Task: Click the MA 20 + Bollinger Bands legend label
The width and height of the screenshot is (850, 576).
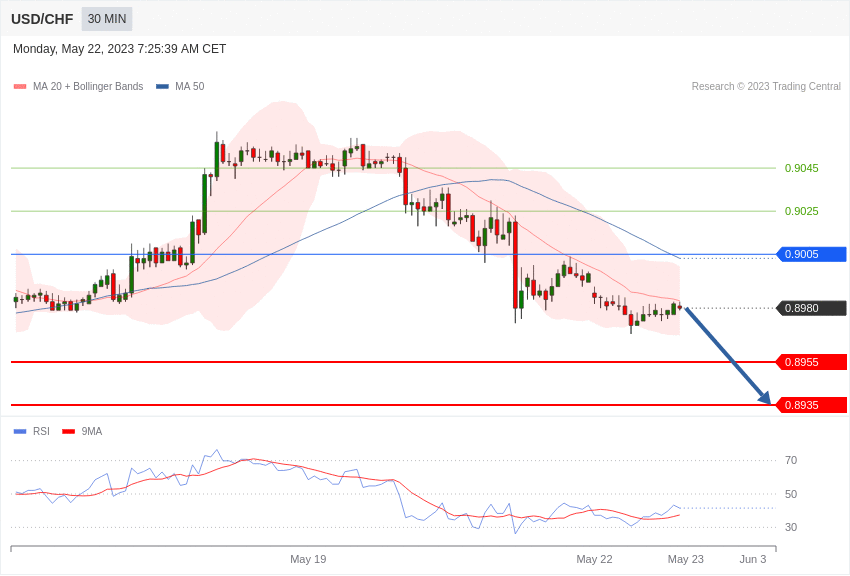Action: pos(88,87)
